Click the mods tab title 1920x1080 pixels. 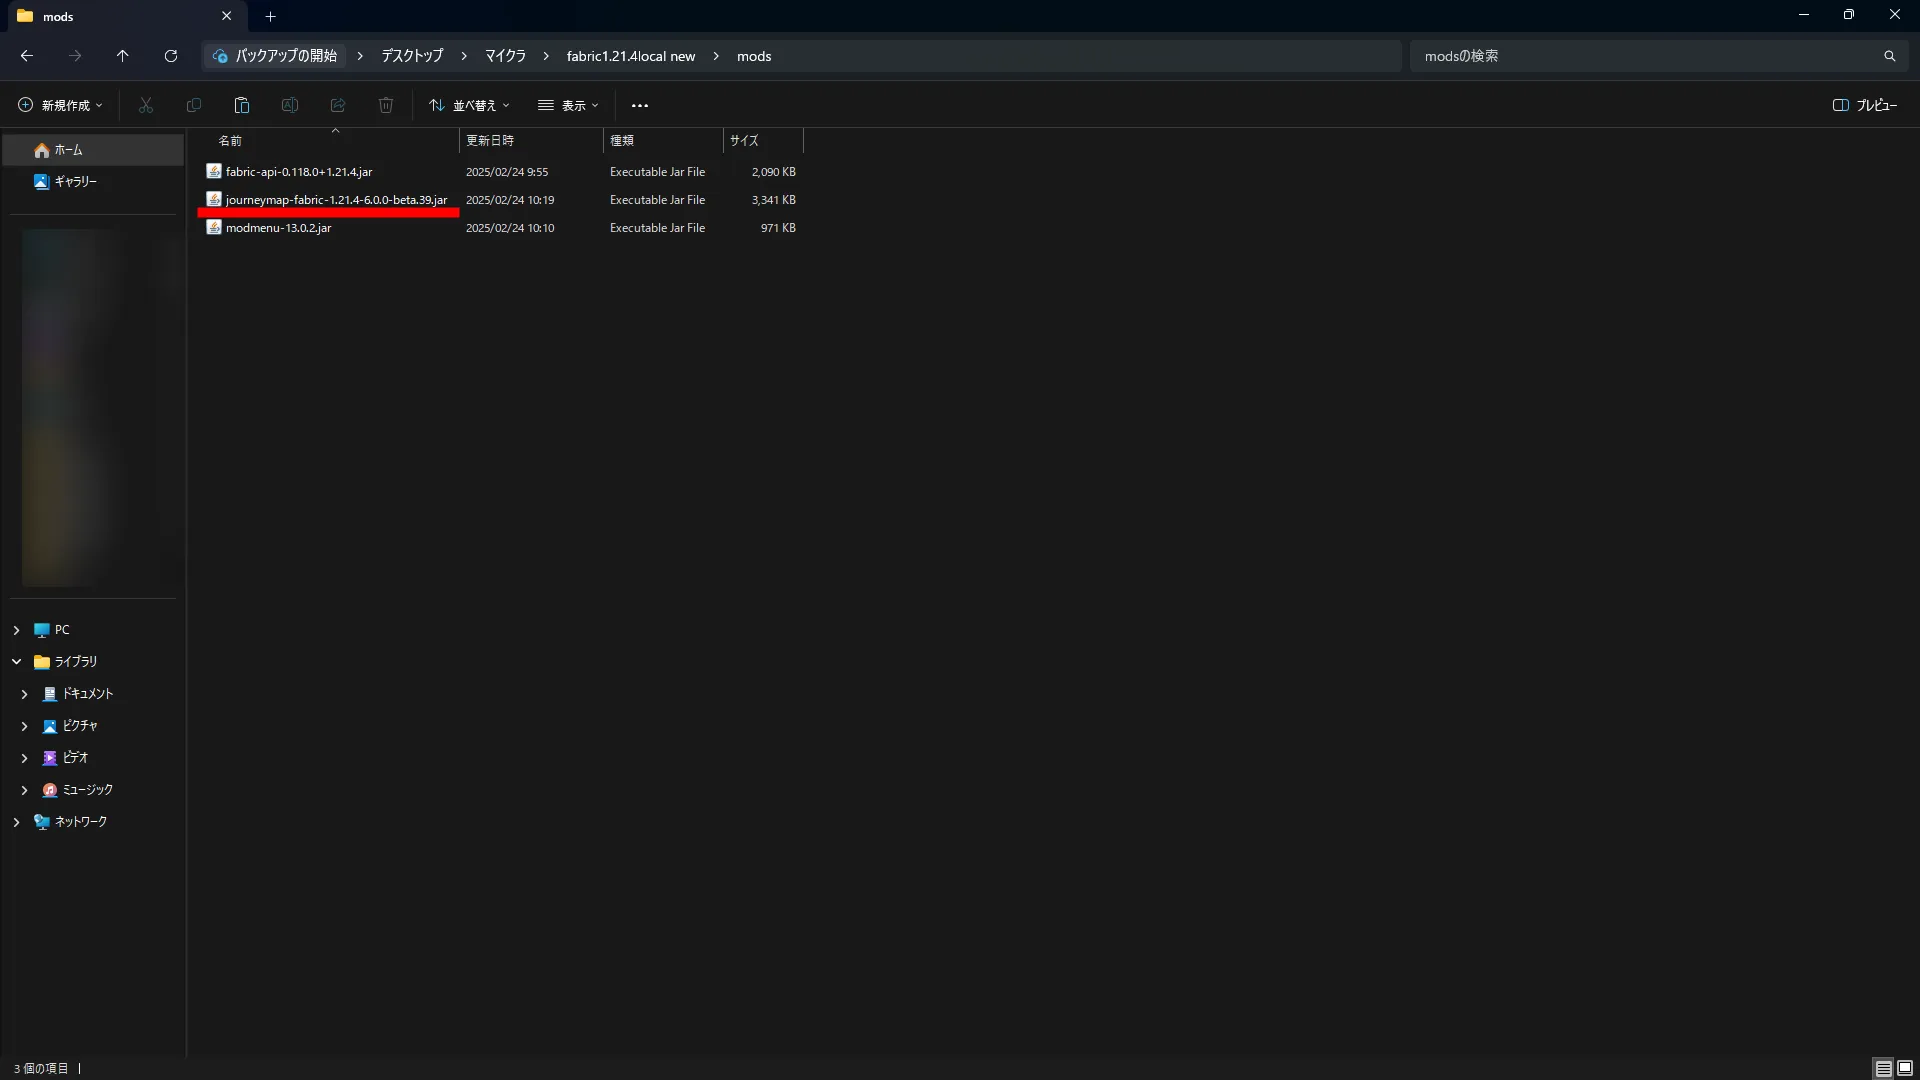point(58,16)
